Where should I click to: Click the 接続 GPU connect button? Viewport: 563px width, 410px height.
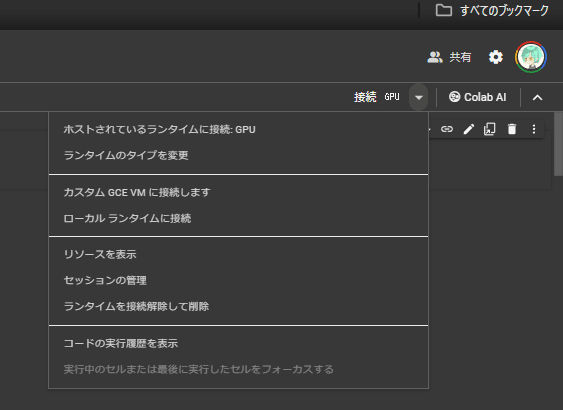click(x=377, y=97)
